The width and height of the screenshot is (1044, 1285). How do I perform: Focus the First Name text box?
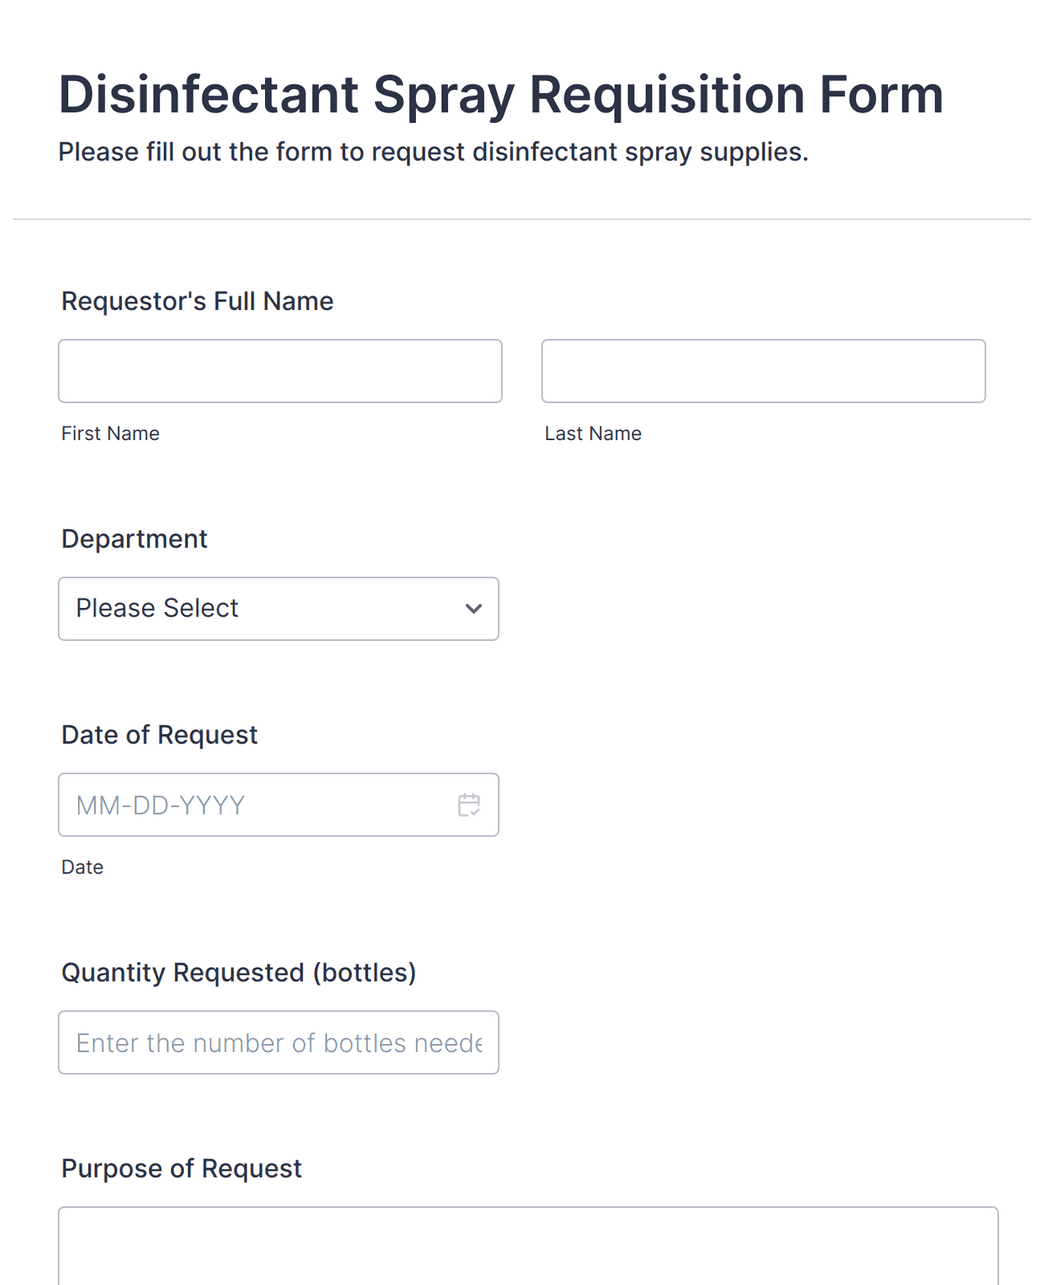point(280,371)
